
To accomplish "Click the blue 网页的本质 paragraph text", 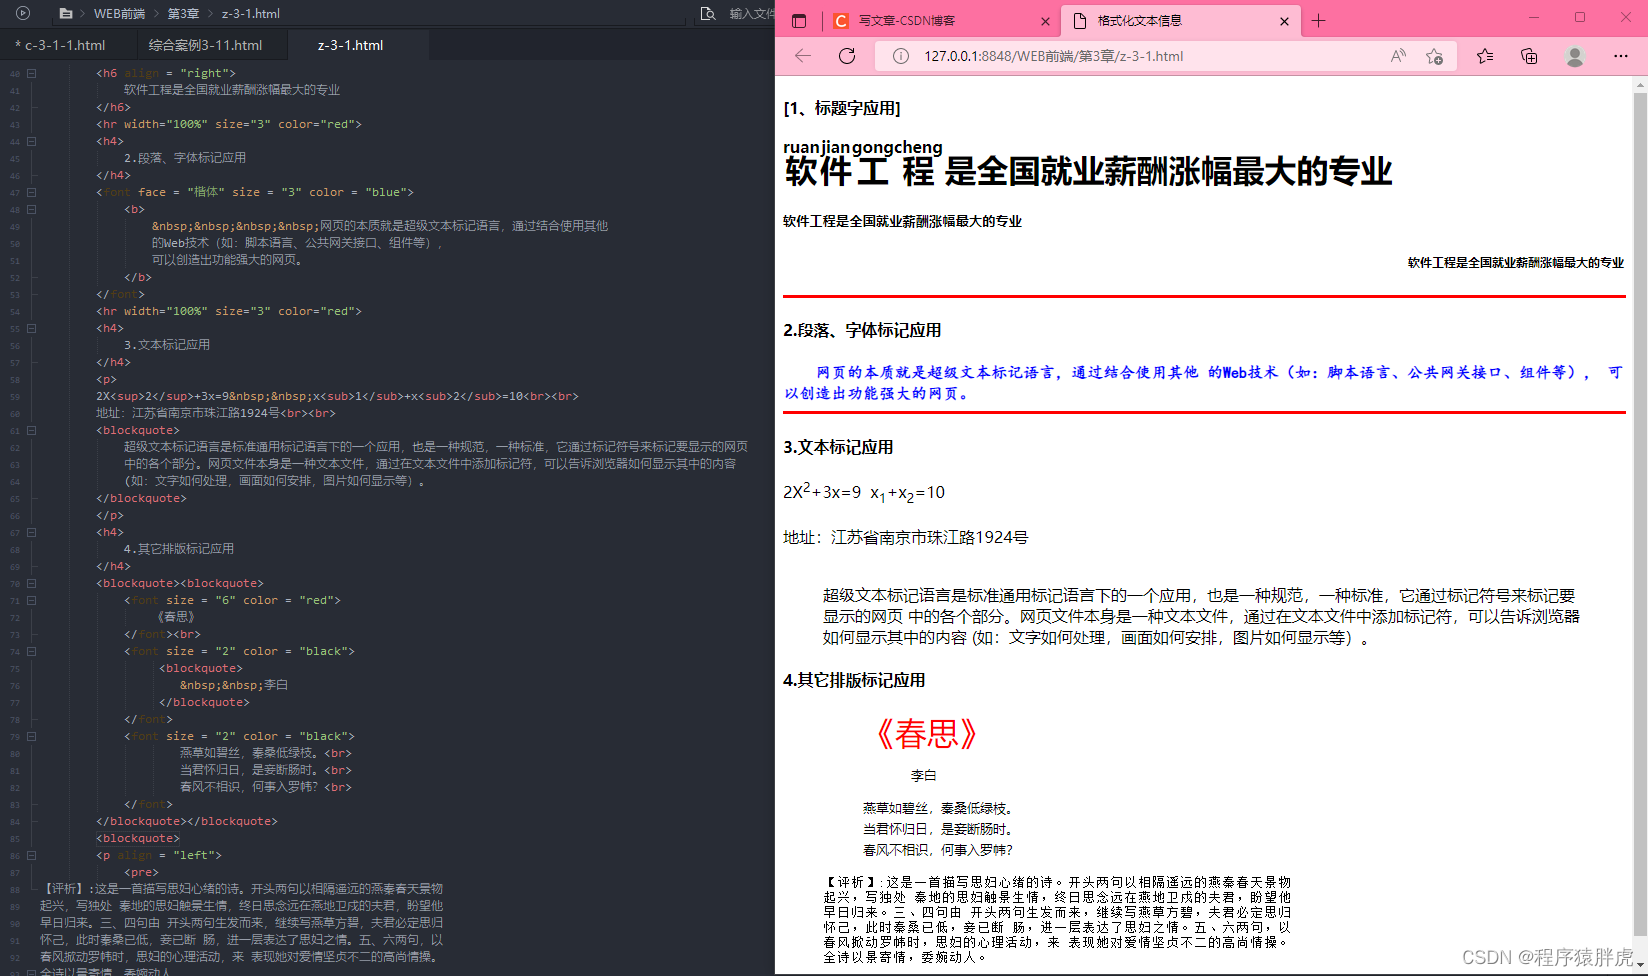I will tap(1204, 383).
